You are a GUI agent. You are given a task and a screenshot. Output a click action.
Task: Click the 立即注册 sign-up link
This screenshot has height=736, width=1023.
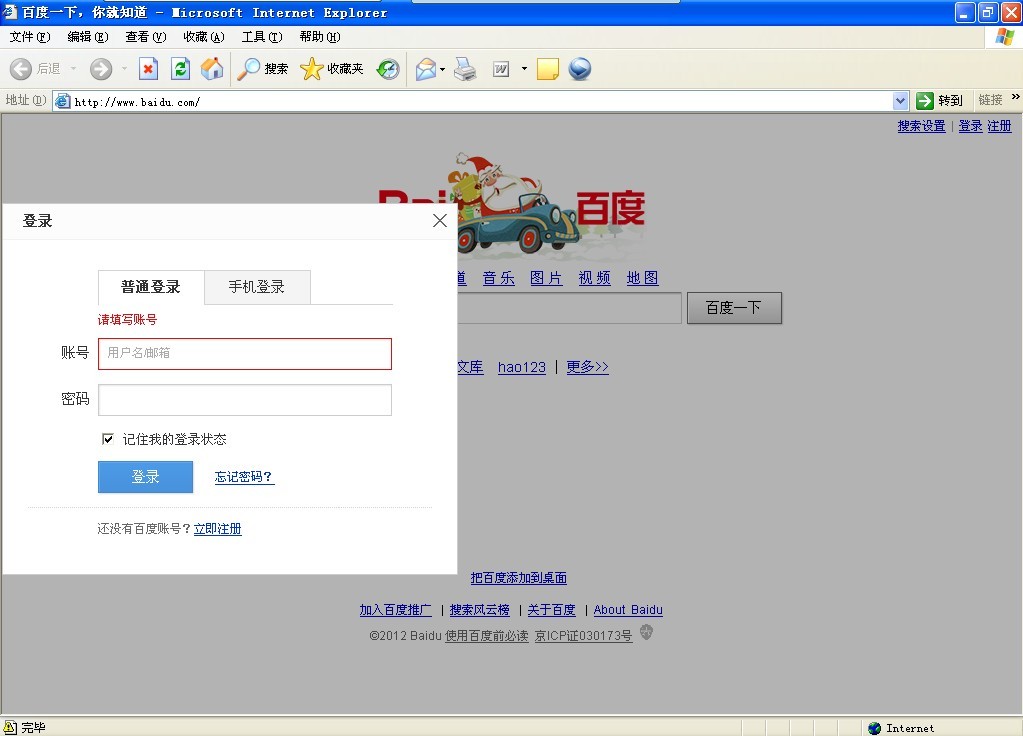pyautogui.click(x=217, y=529)
